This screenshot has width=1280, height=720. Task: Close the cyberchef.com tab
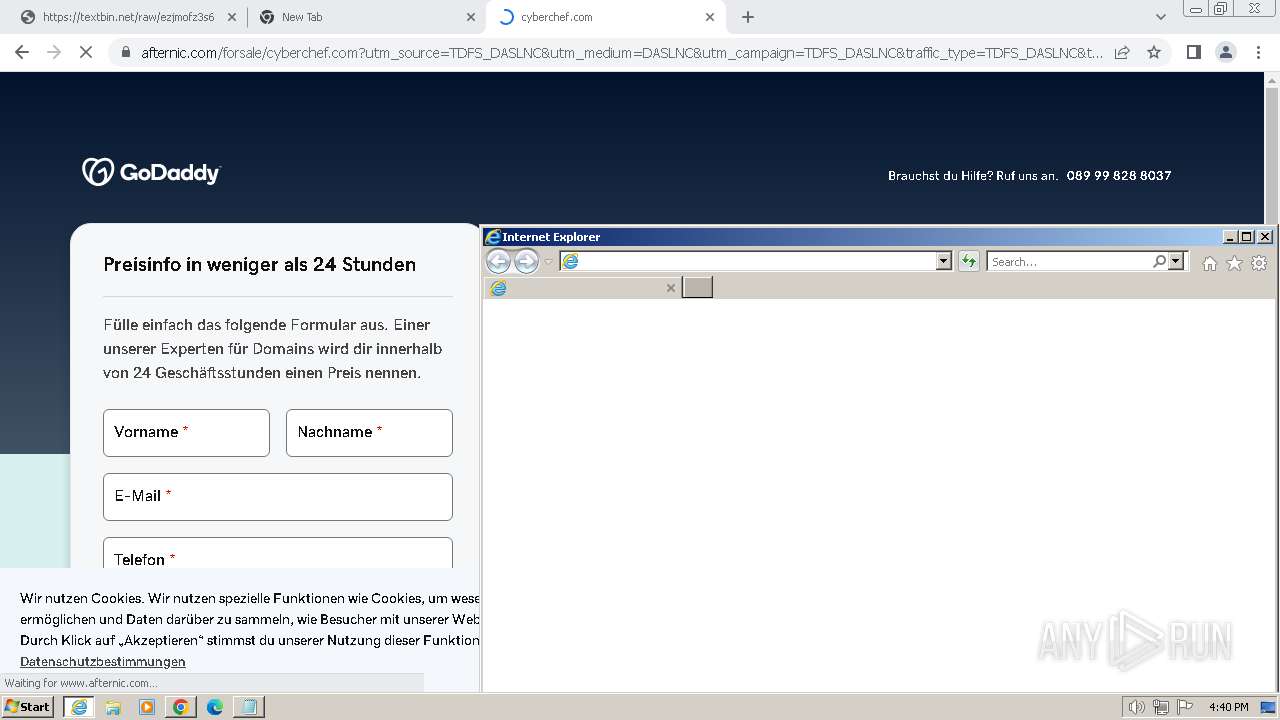click(x=710, y=17)
